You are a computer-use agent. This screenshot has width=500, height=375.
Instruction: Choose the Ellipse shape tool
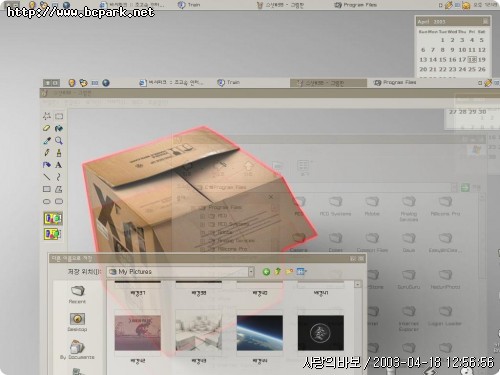pos(47,201)
